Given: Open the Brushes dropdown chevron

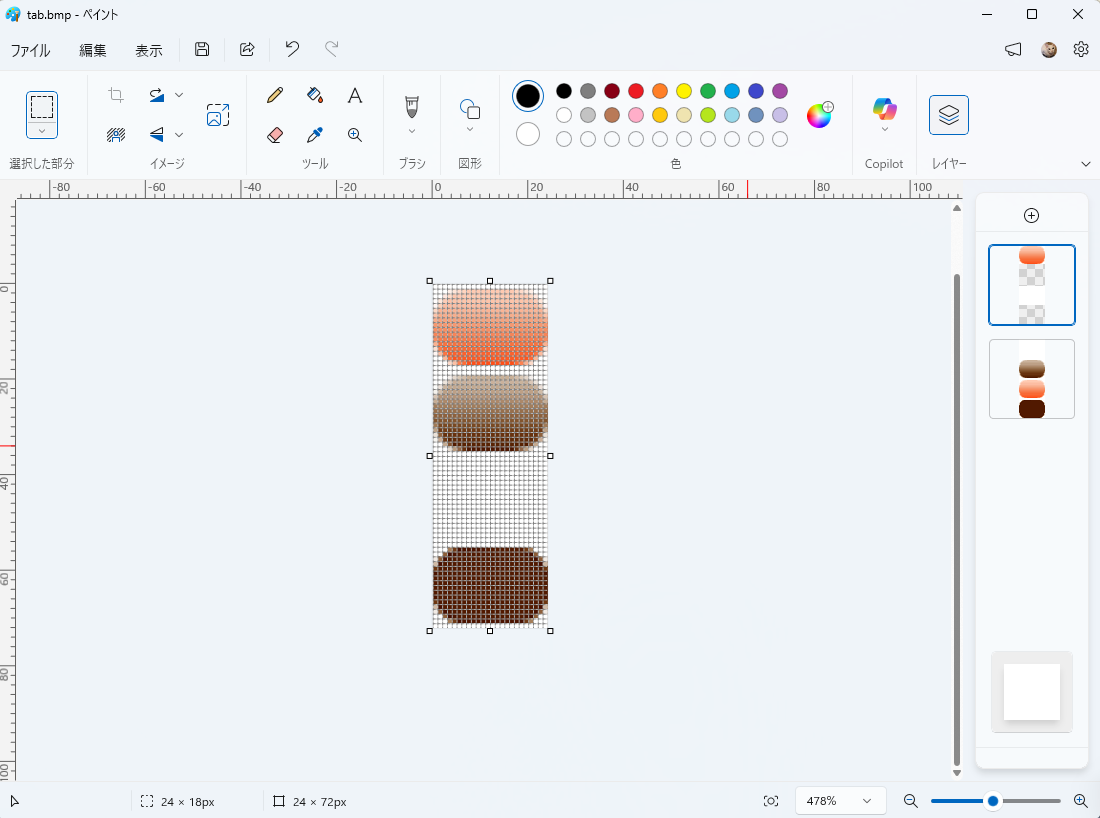Looking at the screenshot, I should pyautogui.click(x=411, y=131).
